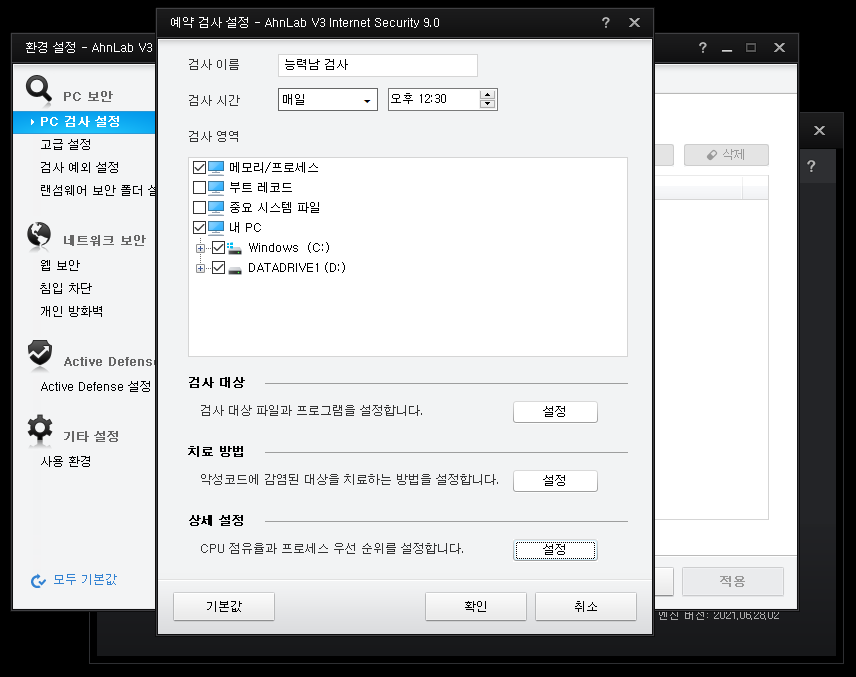Viewport: 856px width, 677px height.
Task: Close the rear dark window
Action: [819, 130]
